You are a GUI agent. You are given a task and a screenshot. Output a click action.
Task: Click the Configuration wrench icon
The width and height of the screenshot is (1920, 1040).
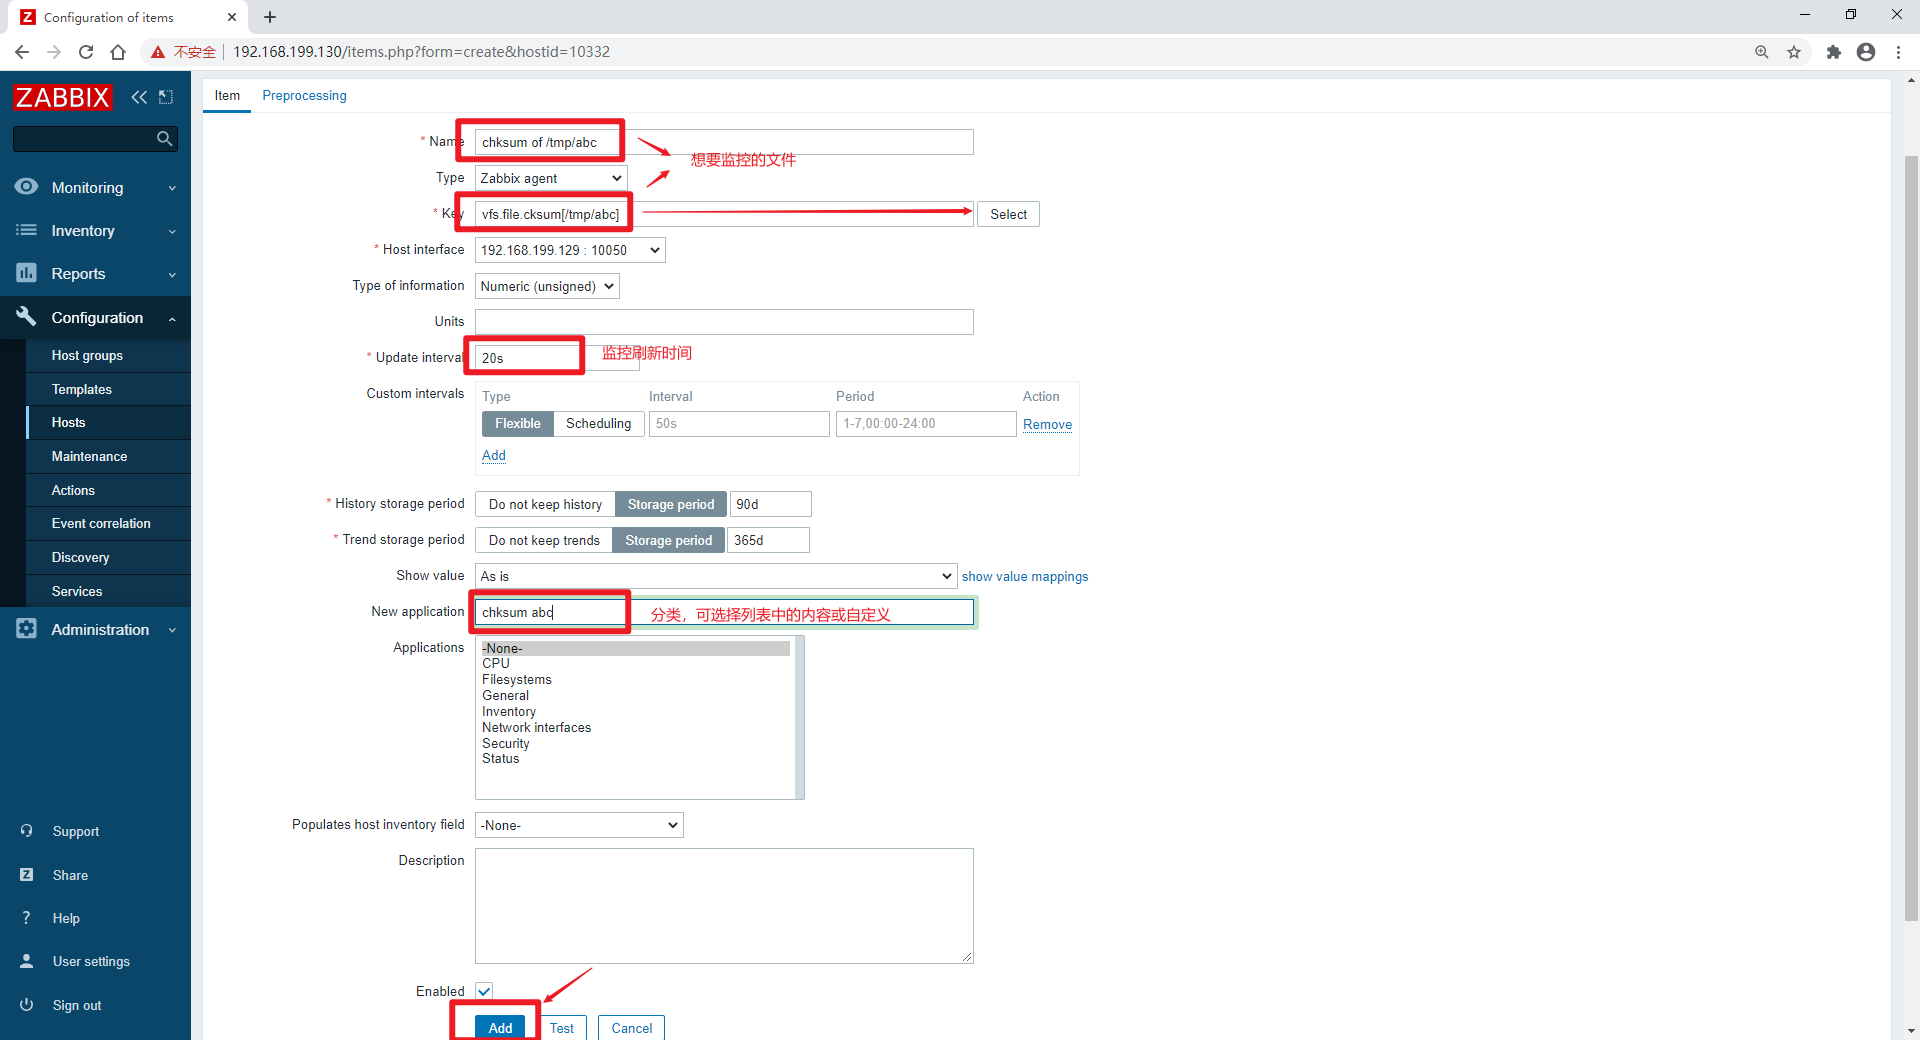point(26,317)
